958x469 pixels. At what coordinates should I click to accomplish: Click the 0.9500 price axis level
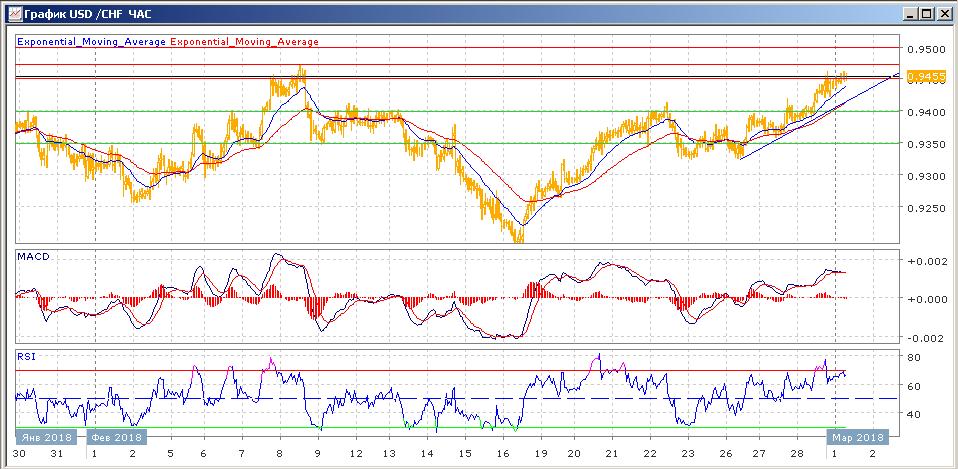coord(924,49)
